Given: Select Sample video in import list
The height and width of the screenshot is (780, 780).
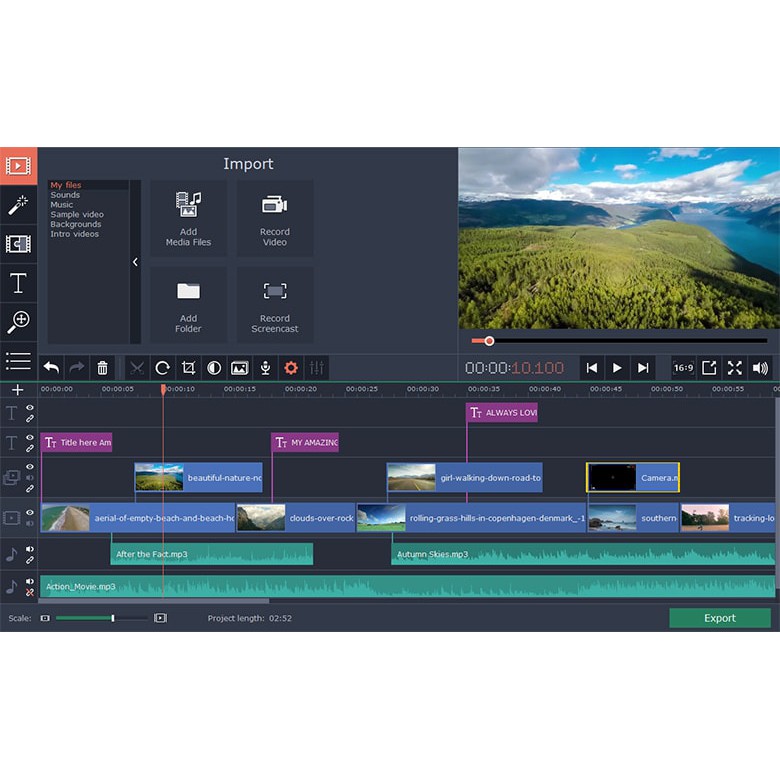Looking at the screenshot, I should point(77,215).
